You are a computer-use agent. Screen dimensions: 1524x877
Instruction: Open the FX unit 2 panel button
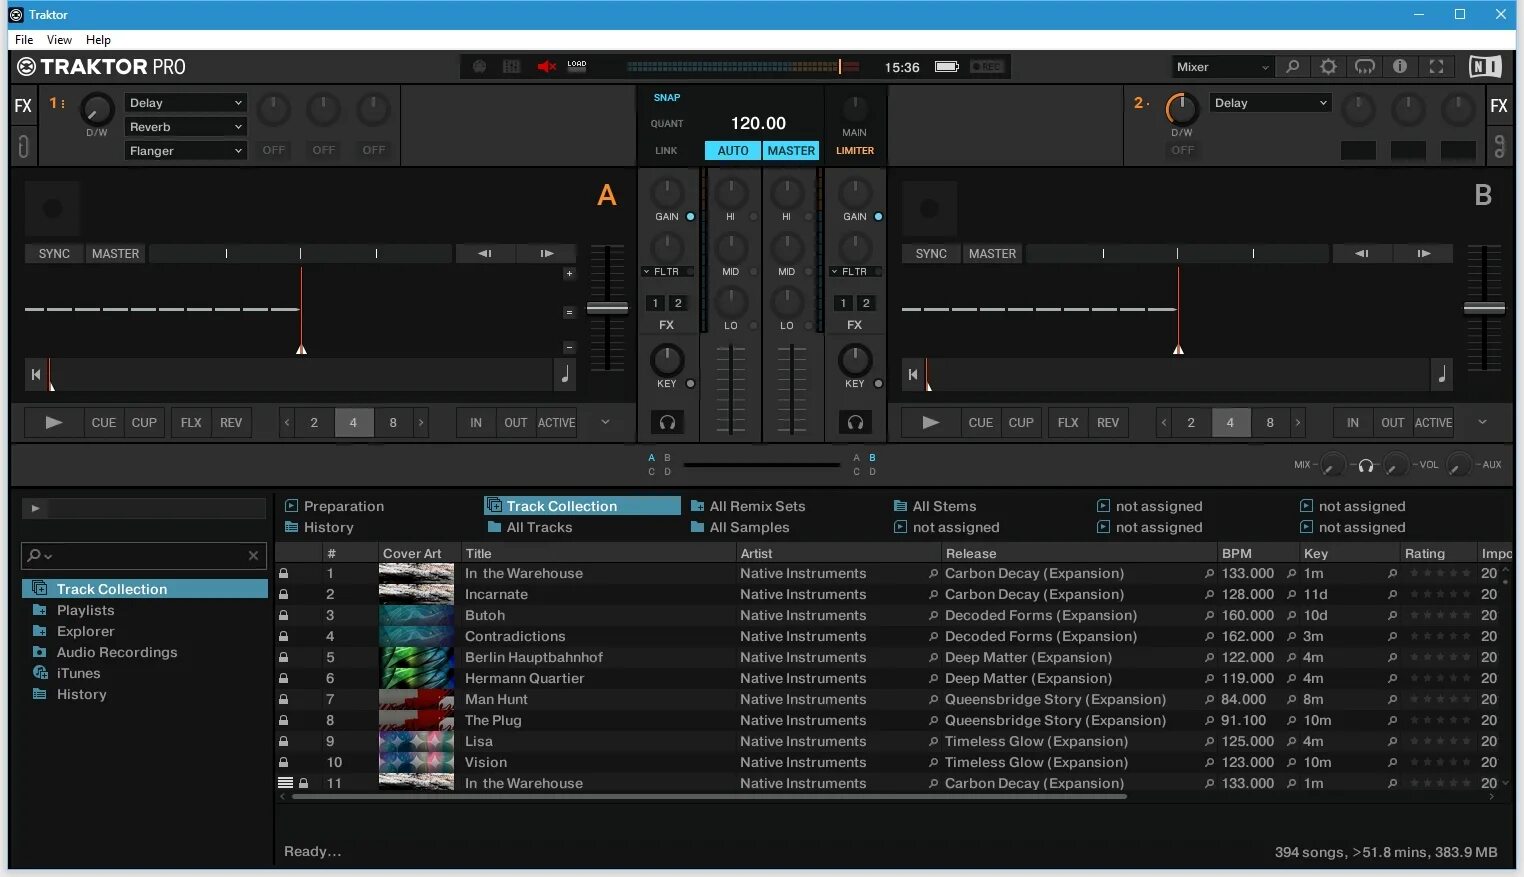point(1499,106)
